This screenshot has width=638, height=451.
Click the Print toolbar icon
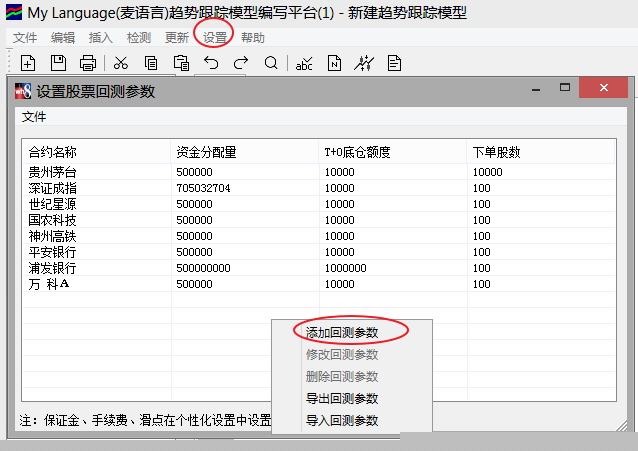(x=88, y=64)
